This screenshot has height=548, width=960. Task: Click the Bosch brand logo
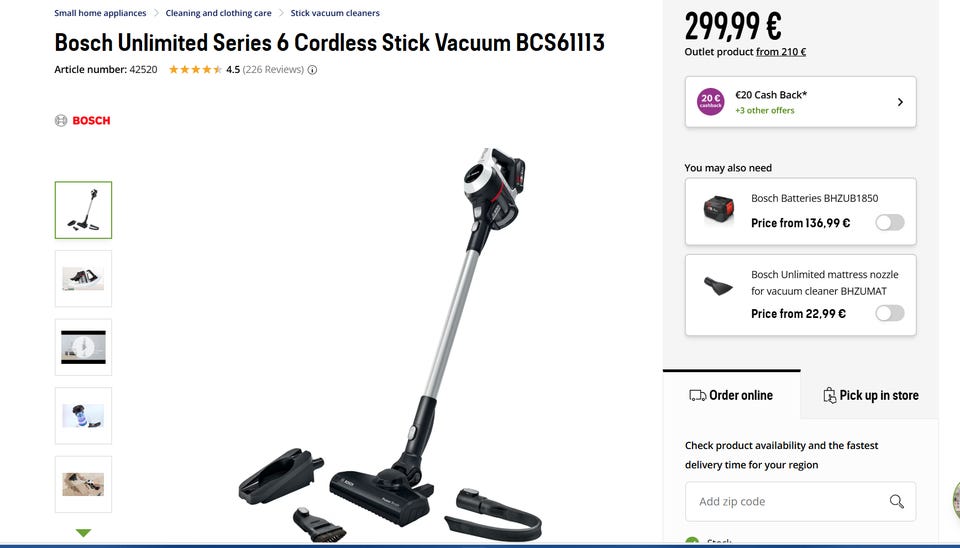83,121
